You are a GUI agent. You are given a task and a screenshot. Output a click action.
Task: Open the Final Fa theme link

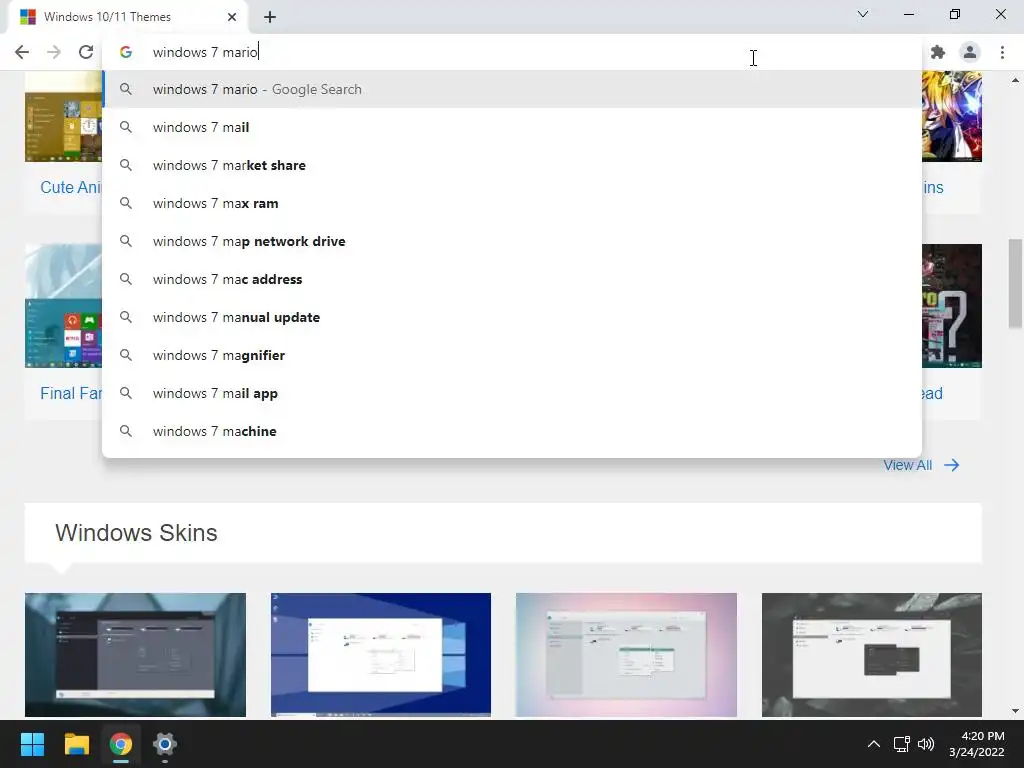click(71, 393)
